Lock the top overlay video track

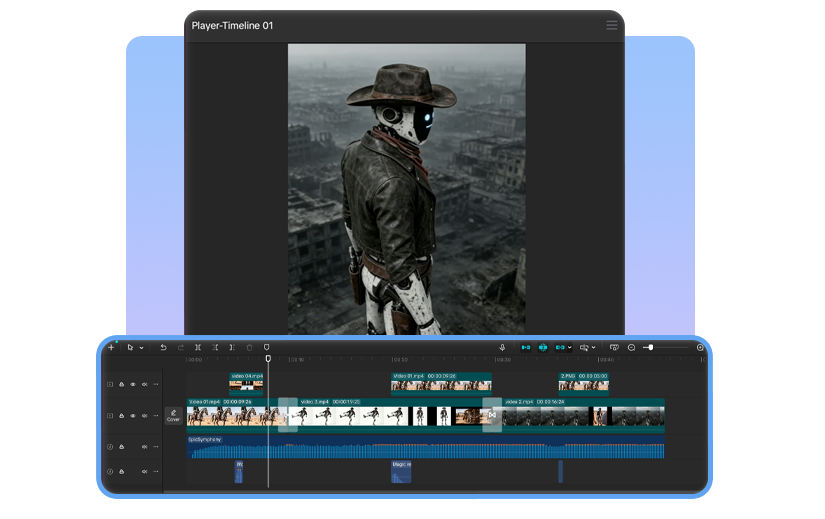[x=122, y=384]
